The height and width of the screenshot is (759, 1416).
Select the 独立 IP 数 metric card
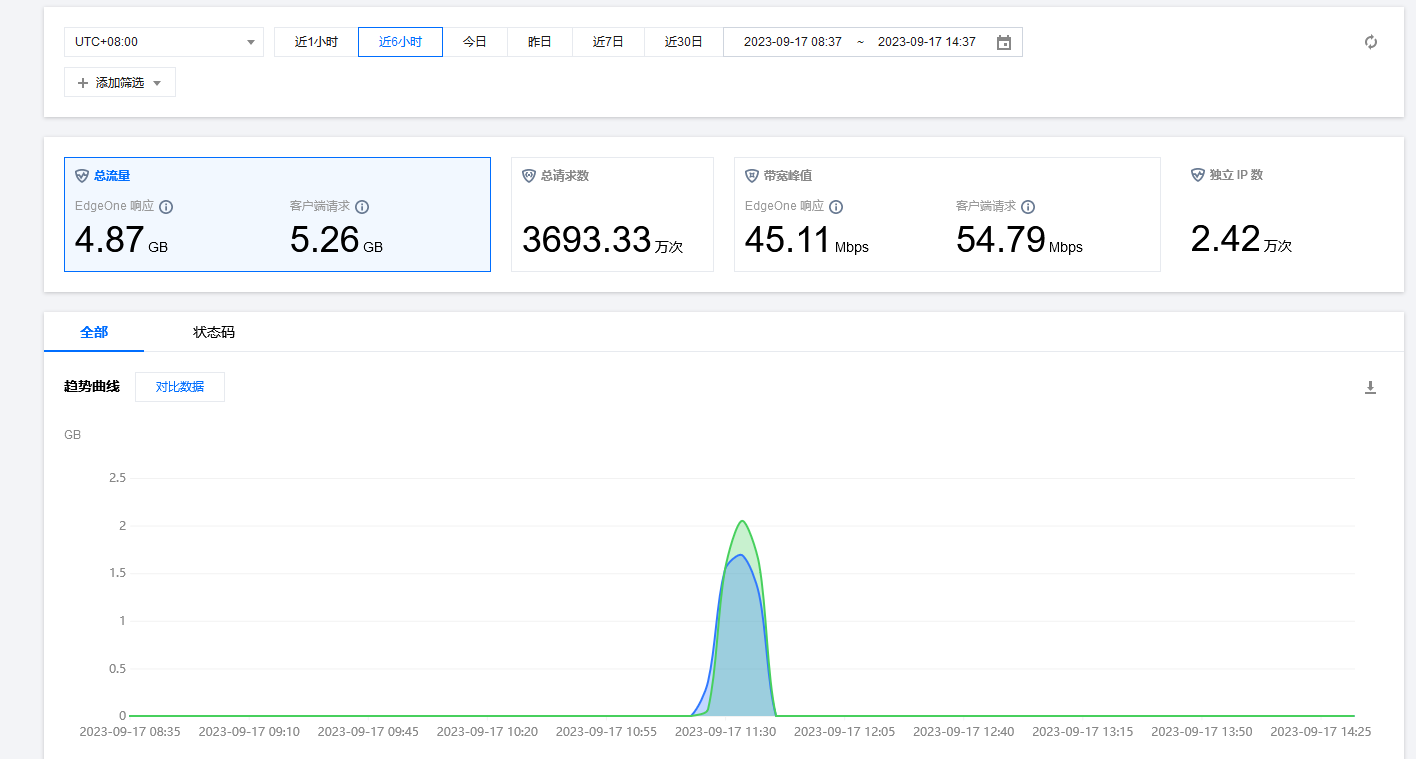[x=1282, y=214]
